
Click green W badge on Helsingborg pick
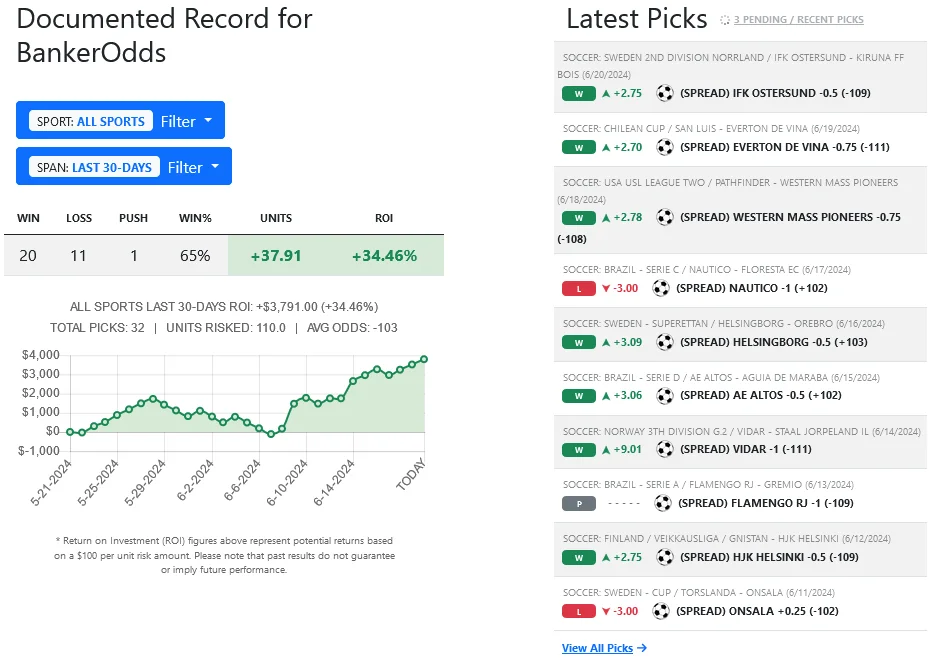click(x=579, y=342)
